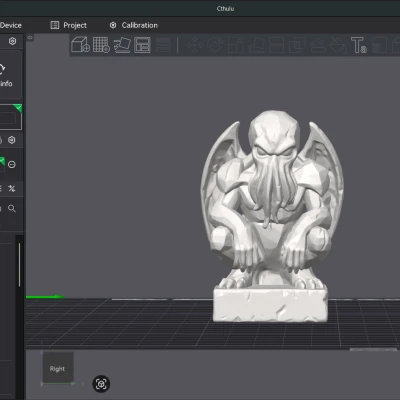Open the Variable layer height tool
The width and height of the screenshot is (400, 400).
coord(163,45)
